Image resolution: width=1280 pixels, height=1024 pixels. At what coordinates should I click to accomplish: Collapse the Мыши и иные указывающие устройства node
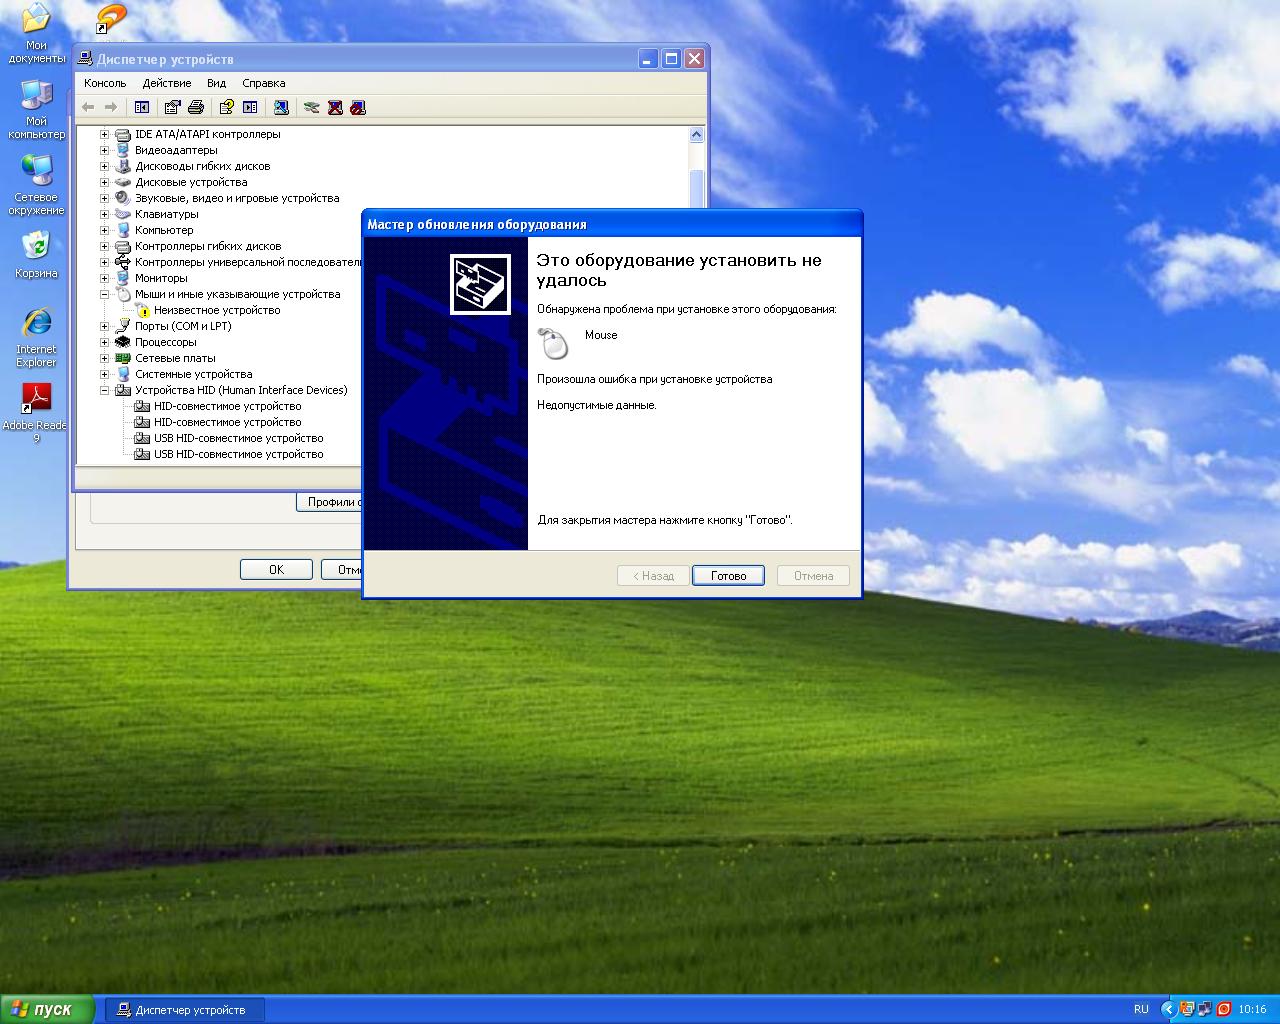click(104, 294)
